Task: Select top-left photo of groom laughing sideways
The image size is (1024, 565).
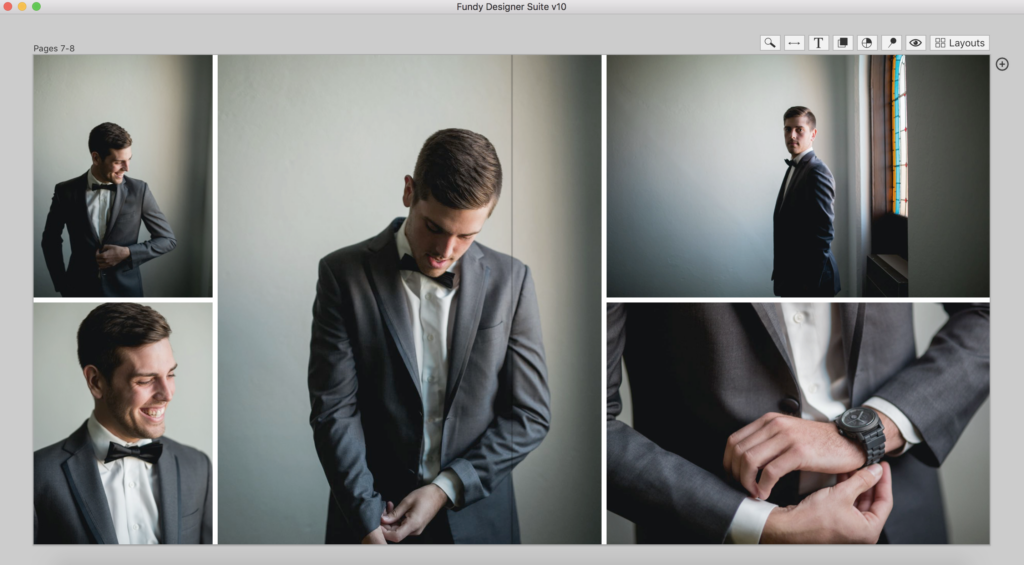Action: coord(123,176)
